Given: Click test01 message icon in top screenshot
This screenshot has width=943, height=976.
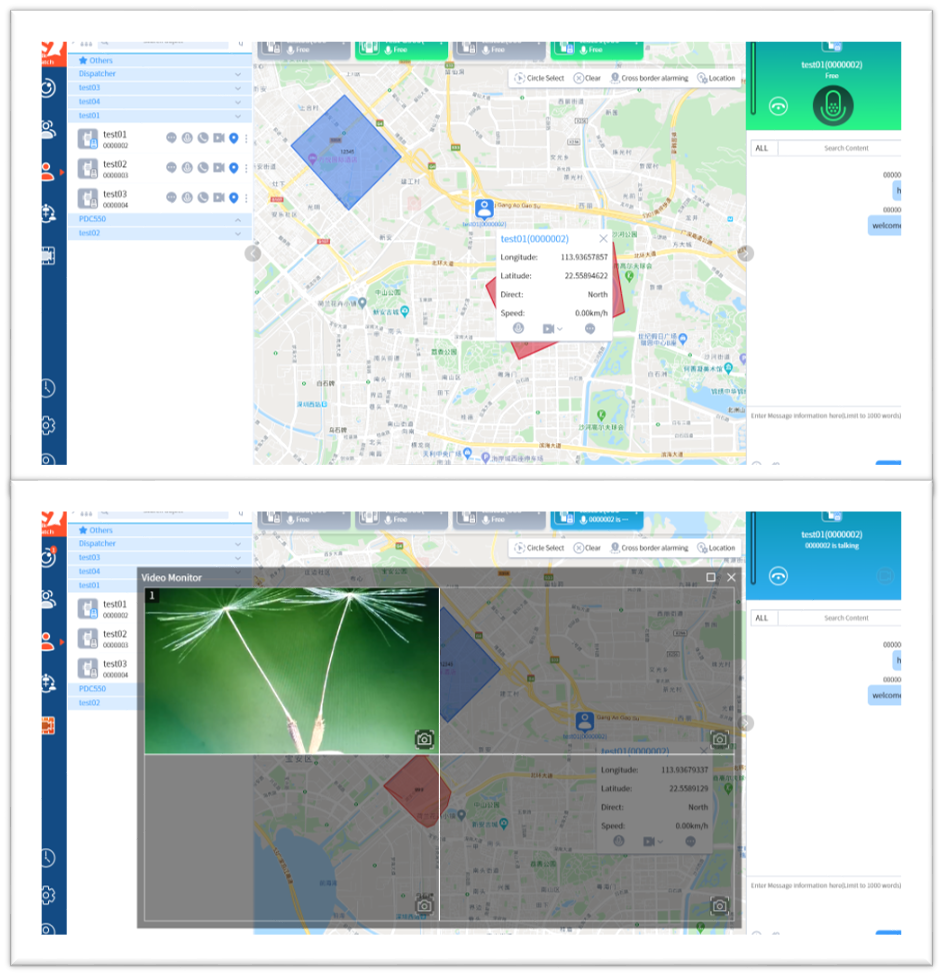Looking at the screenshot, I should point(171,138).
